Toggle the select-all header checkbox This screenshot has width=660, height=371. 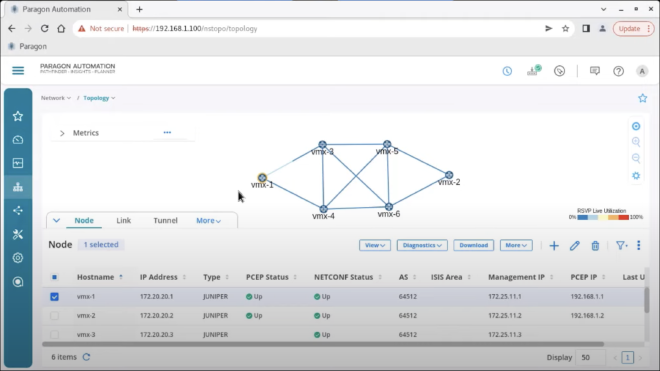tap(54, 277)
